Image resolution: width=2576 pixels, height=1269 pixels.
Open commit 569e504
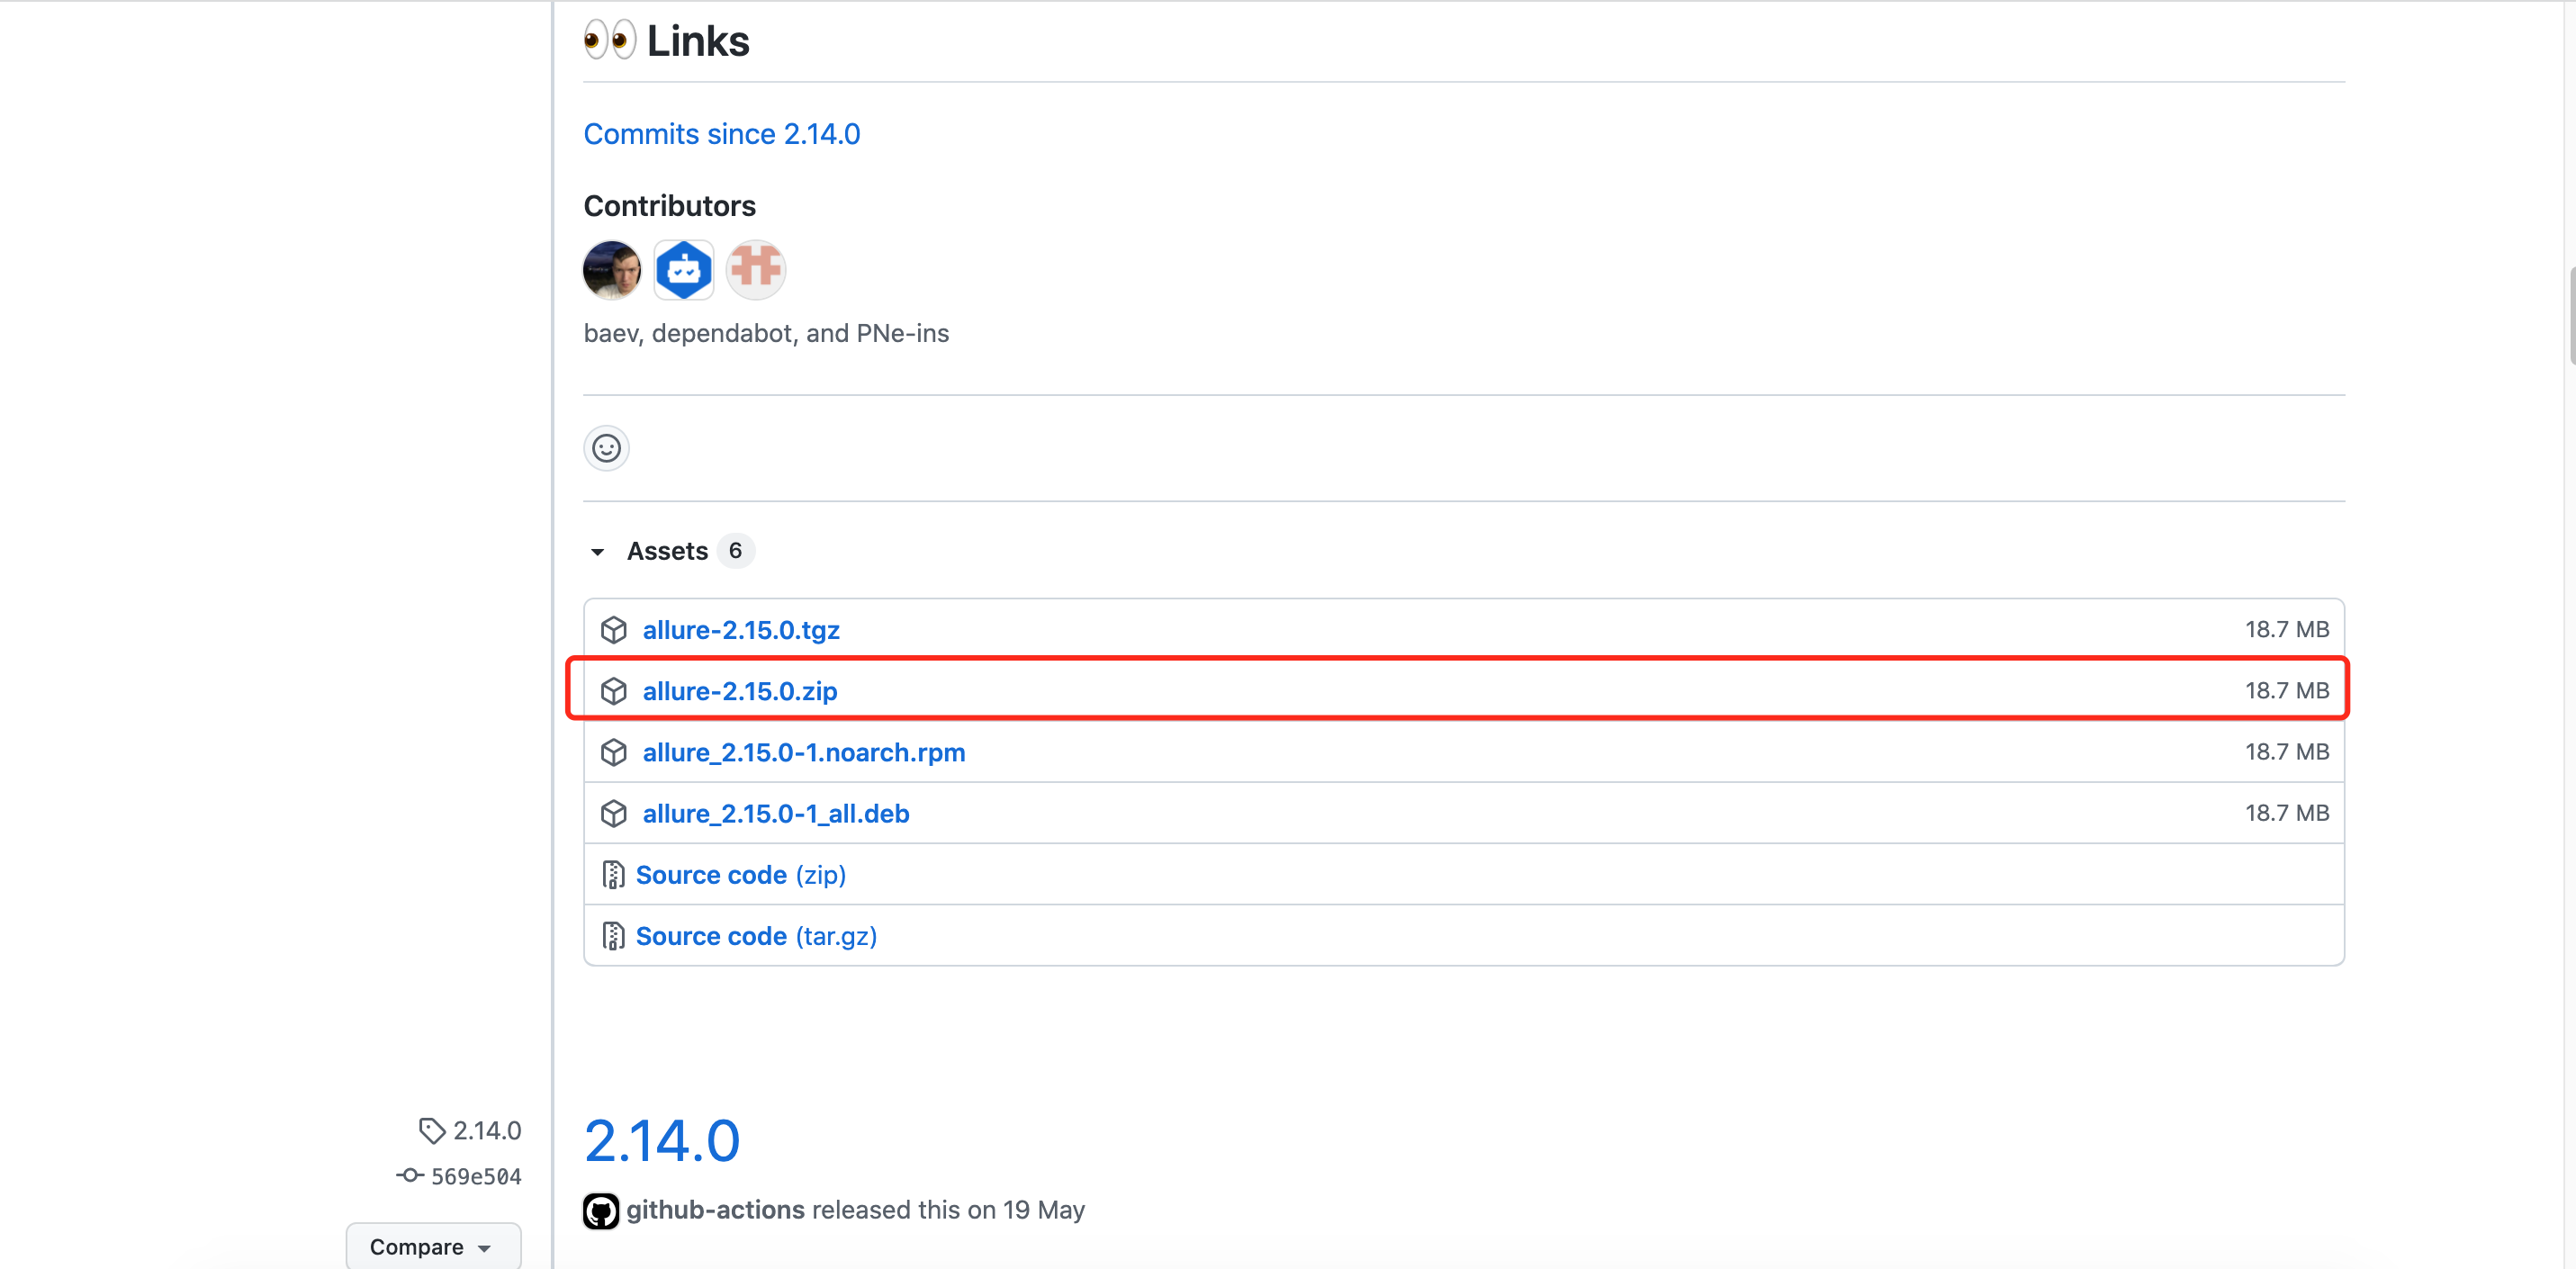click(x=476, y=1177)
